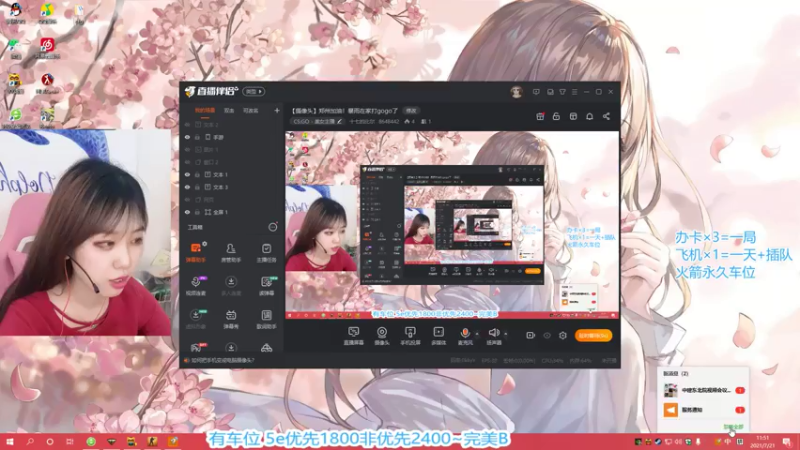Open the 服务通知 notification item
This screenshot has width=800, height=450.
pyautogui.click(x=703, y=410)
